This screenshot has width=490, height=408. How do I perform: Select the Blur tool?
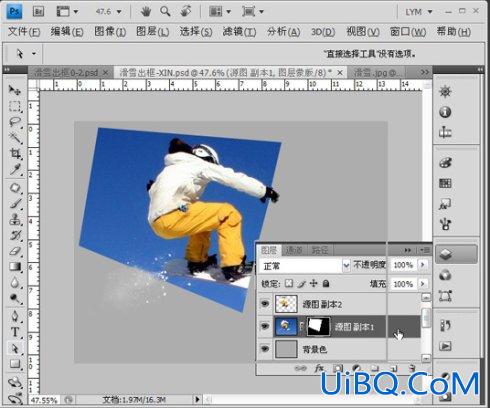tap(15, 283)
